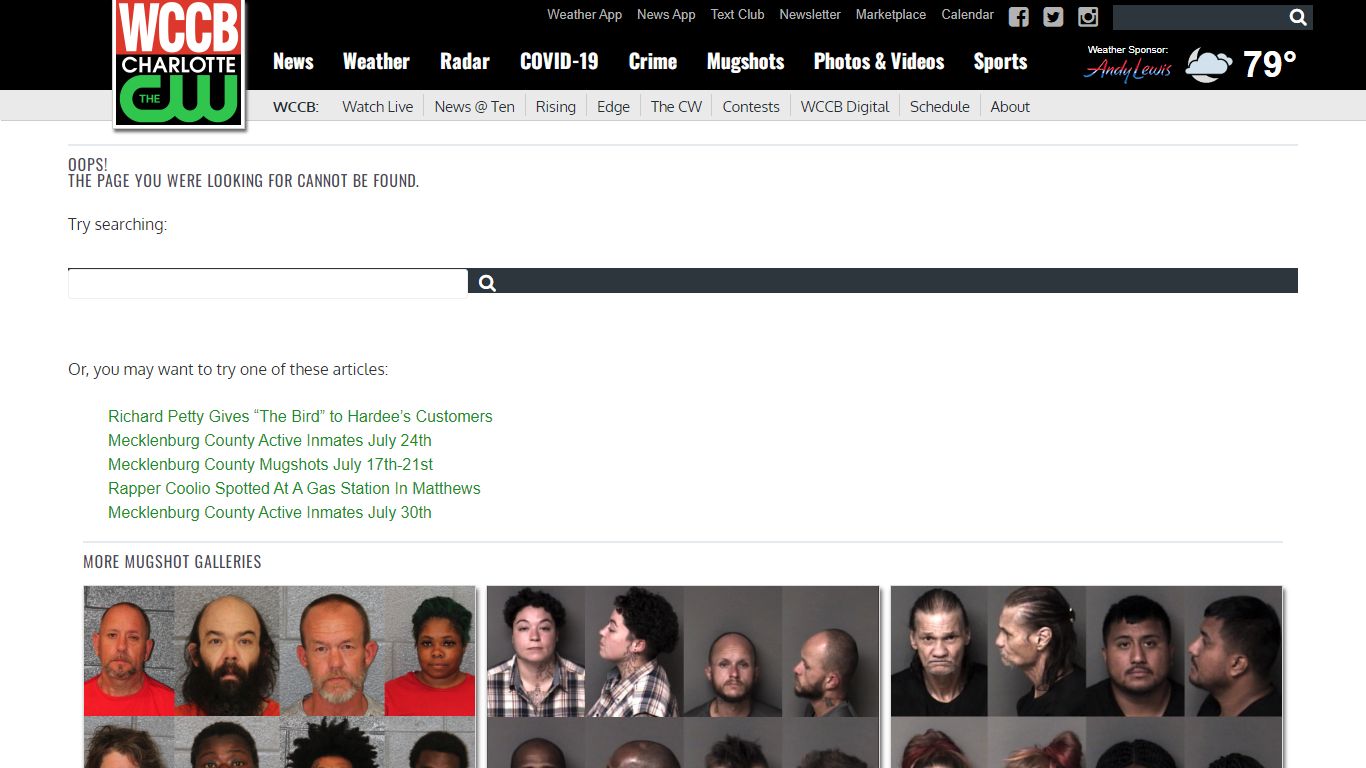Click the Weather App link
The image size is (1366, 768).
tap(584, 14)
